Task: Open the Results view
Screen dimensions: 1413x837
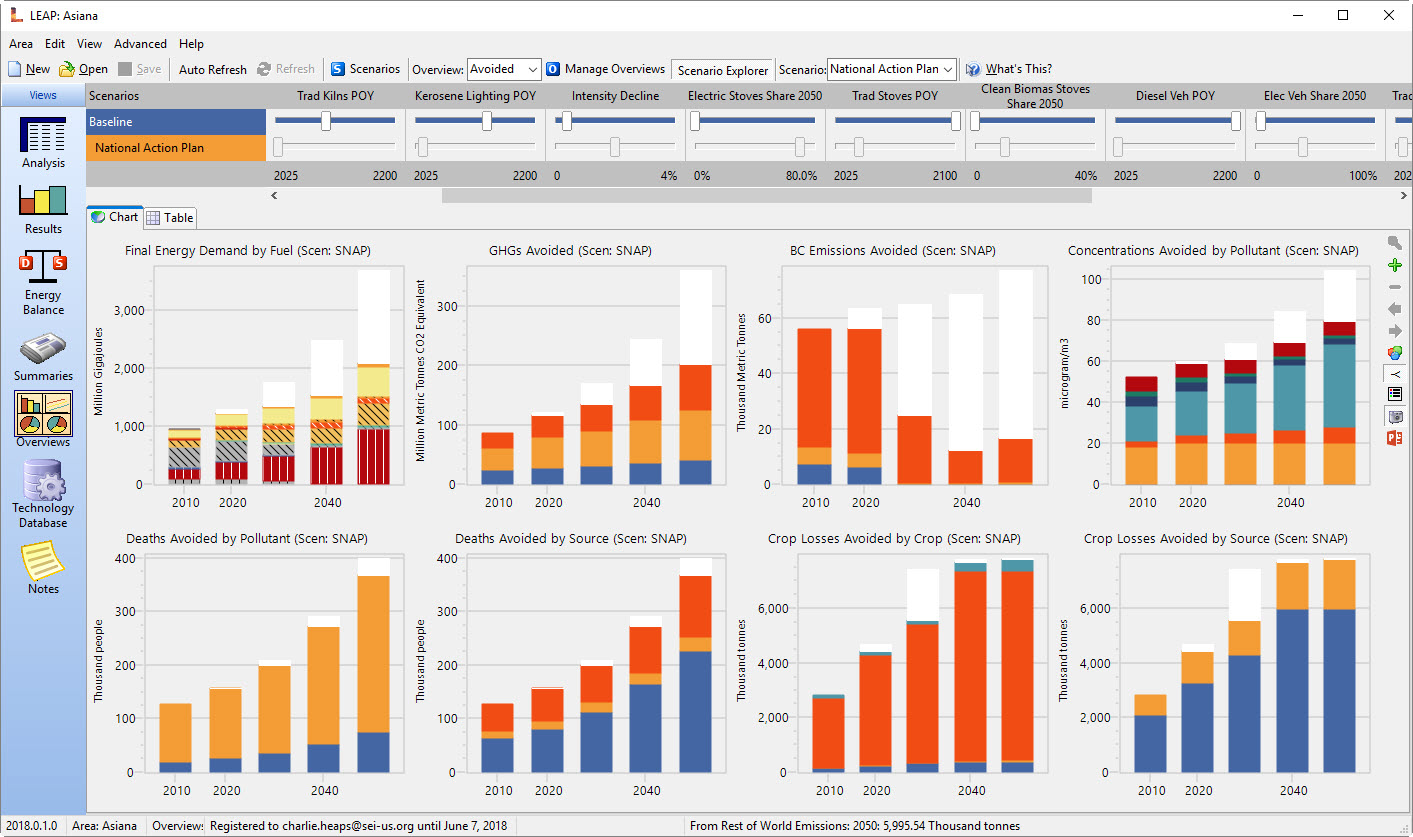Action: tap(43, 209)
